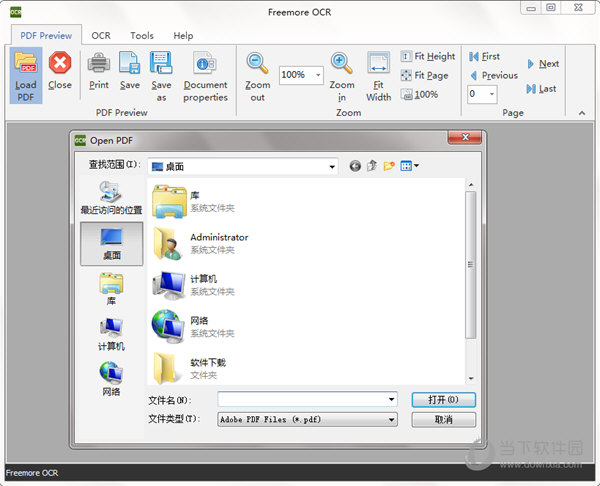Screen dimensions: 600x486
Task: Click the red Close PDF ribbon icon
Action: click(60, 70)
